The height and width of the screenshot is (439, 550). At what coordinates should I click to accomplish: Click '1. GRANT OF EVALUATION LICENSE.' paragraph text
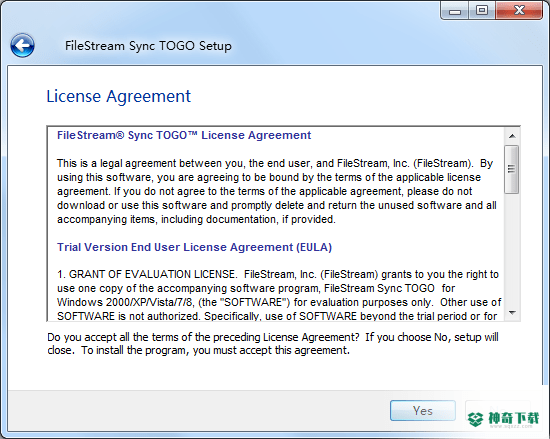click(279, 295)
